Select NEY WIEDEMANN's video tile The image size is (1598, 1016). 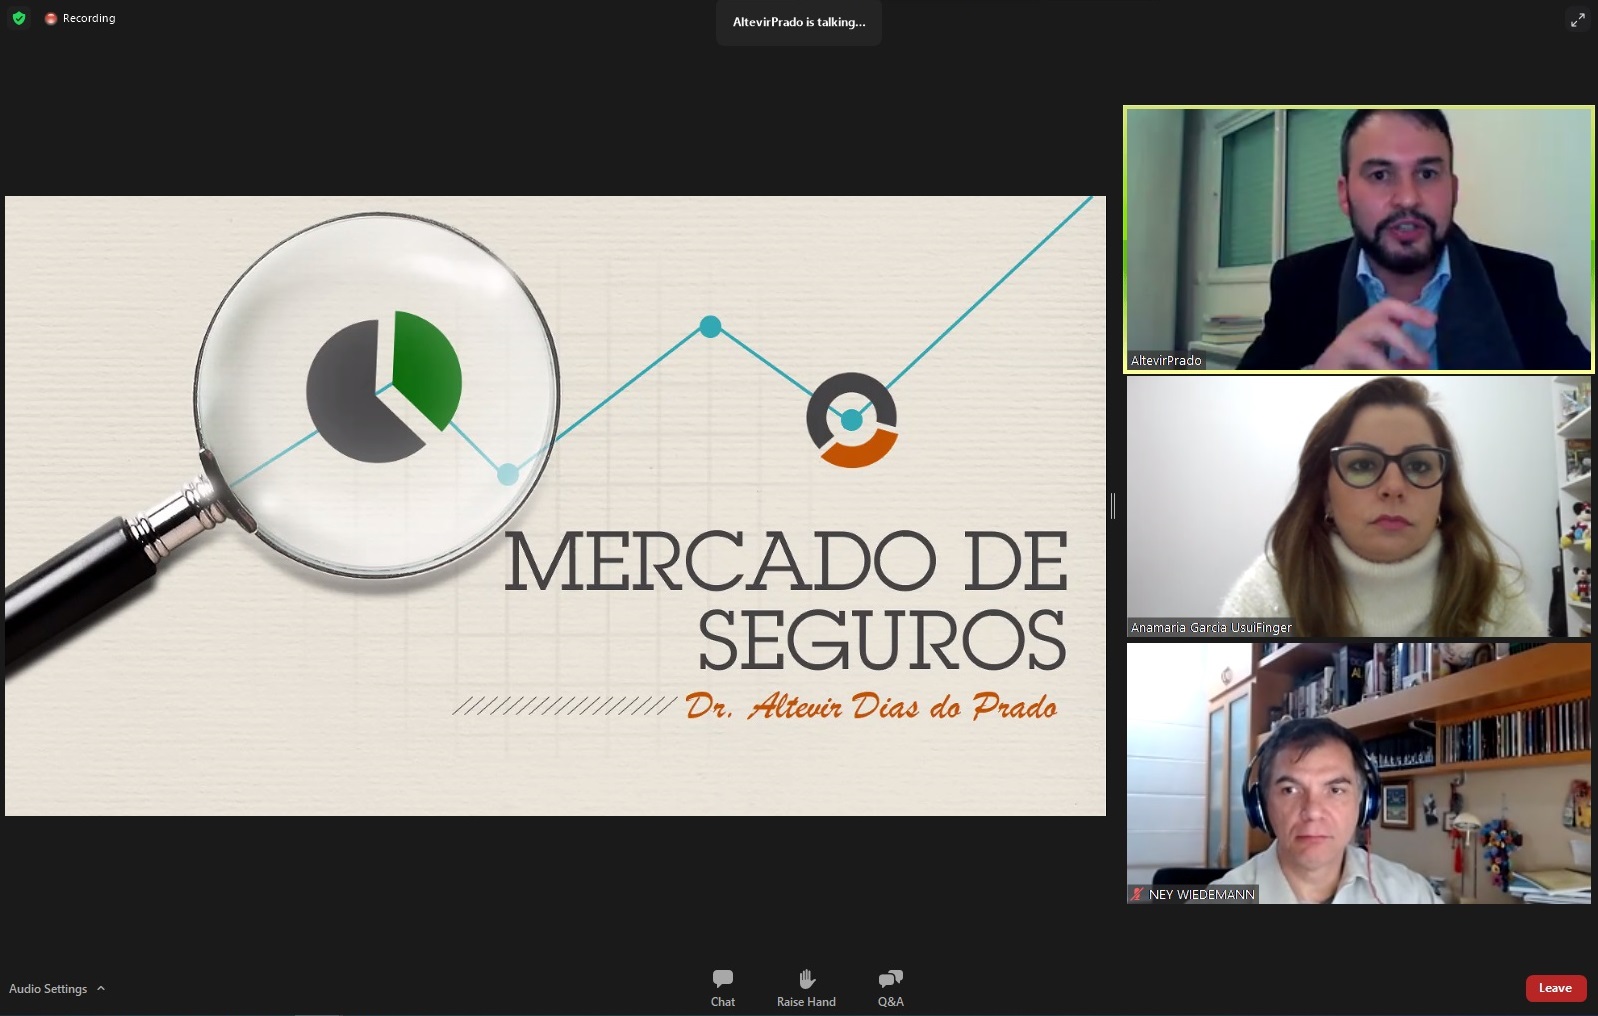click(1358, 772)
